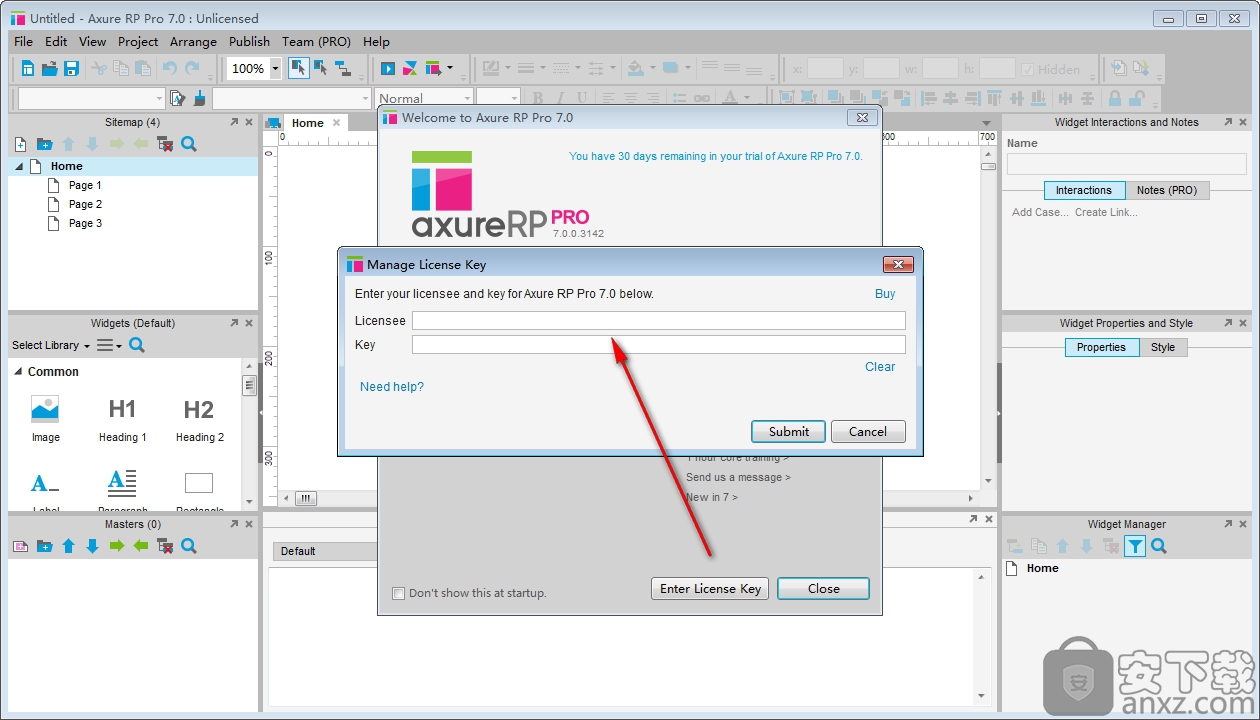Open the Widget Style Editor icon
This screenshot has width=1260, height=720.
click(178, 98)
